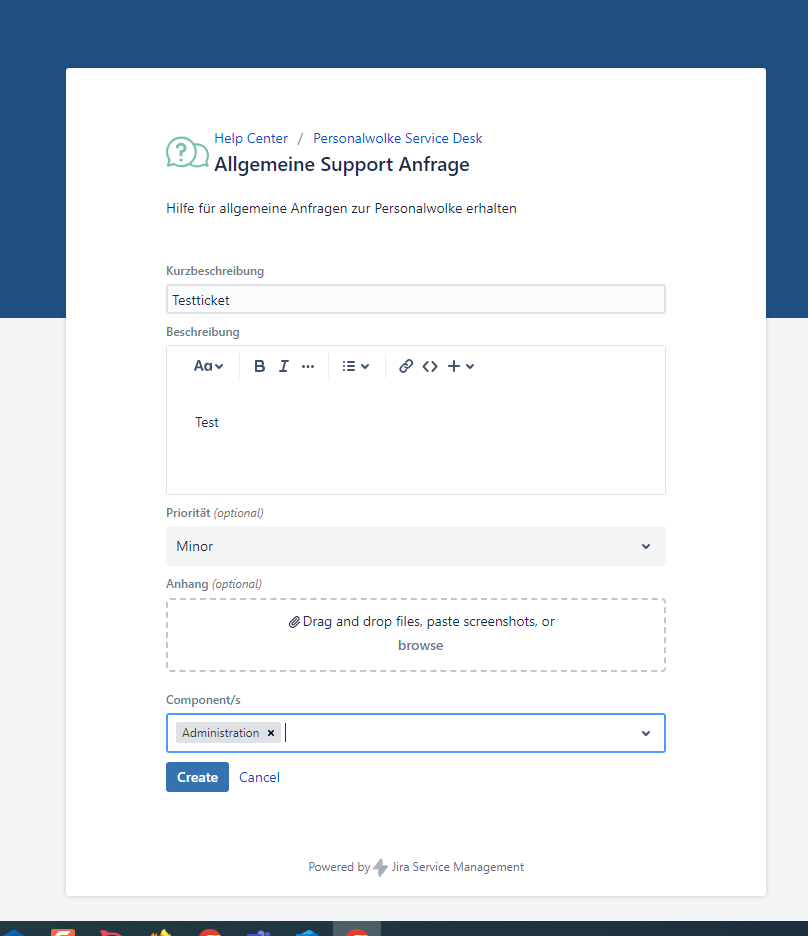Insert a link using the link icon
The width and height of the screenshot is (808, 936).
(406, 366)
